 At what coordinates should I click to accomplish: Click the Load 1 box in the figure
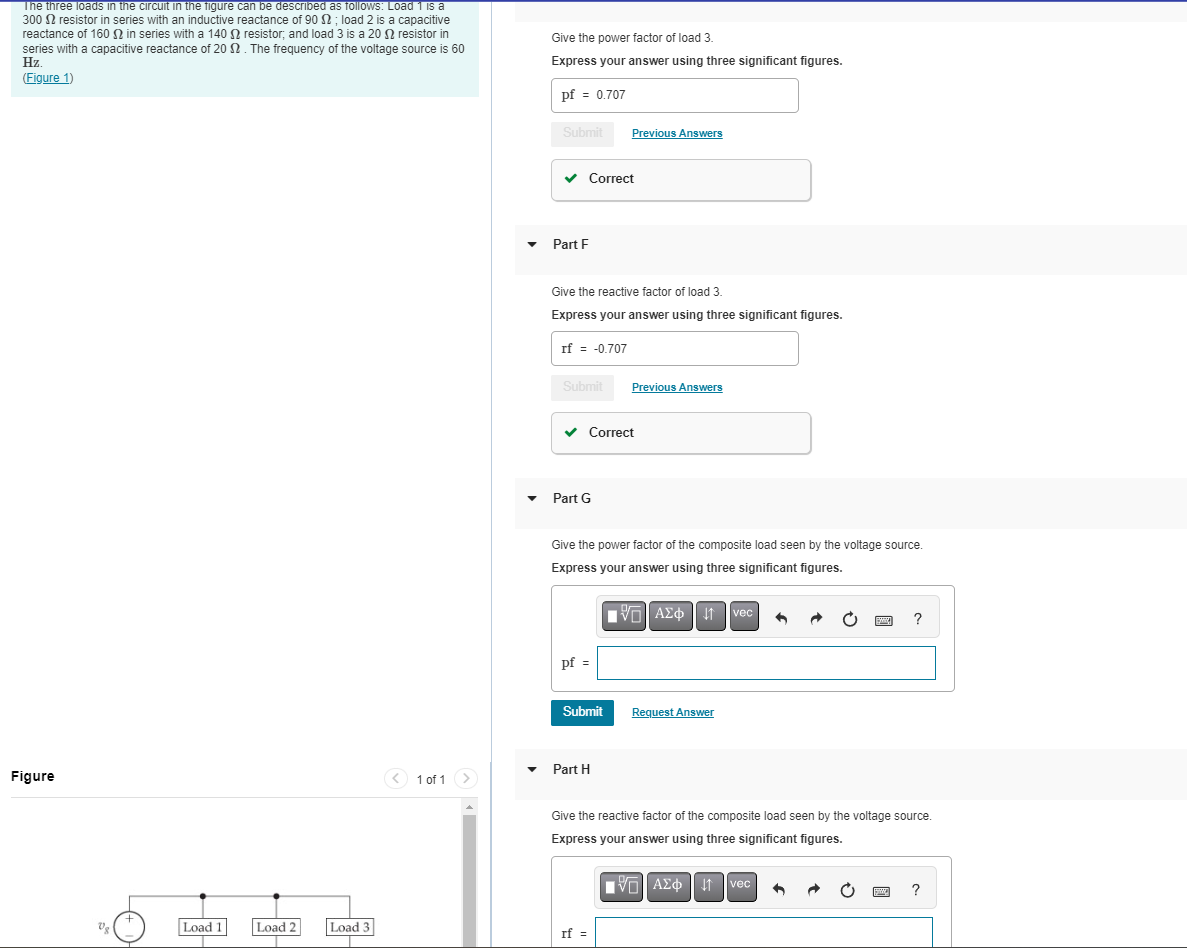(203, 928)
